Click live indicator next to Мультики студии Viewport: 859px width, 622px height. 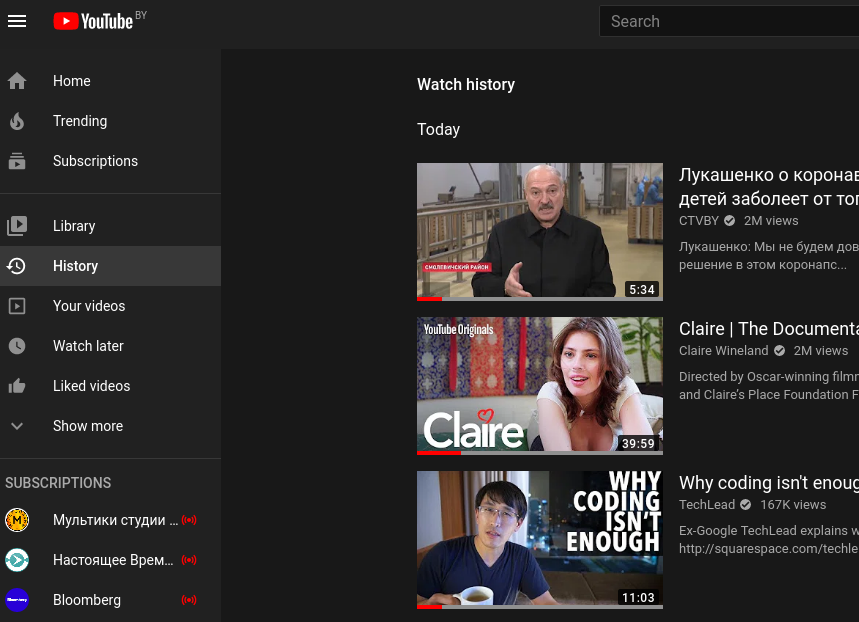(x=189, y=520)
